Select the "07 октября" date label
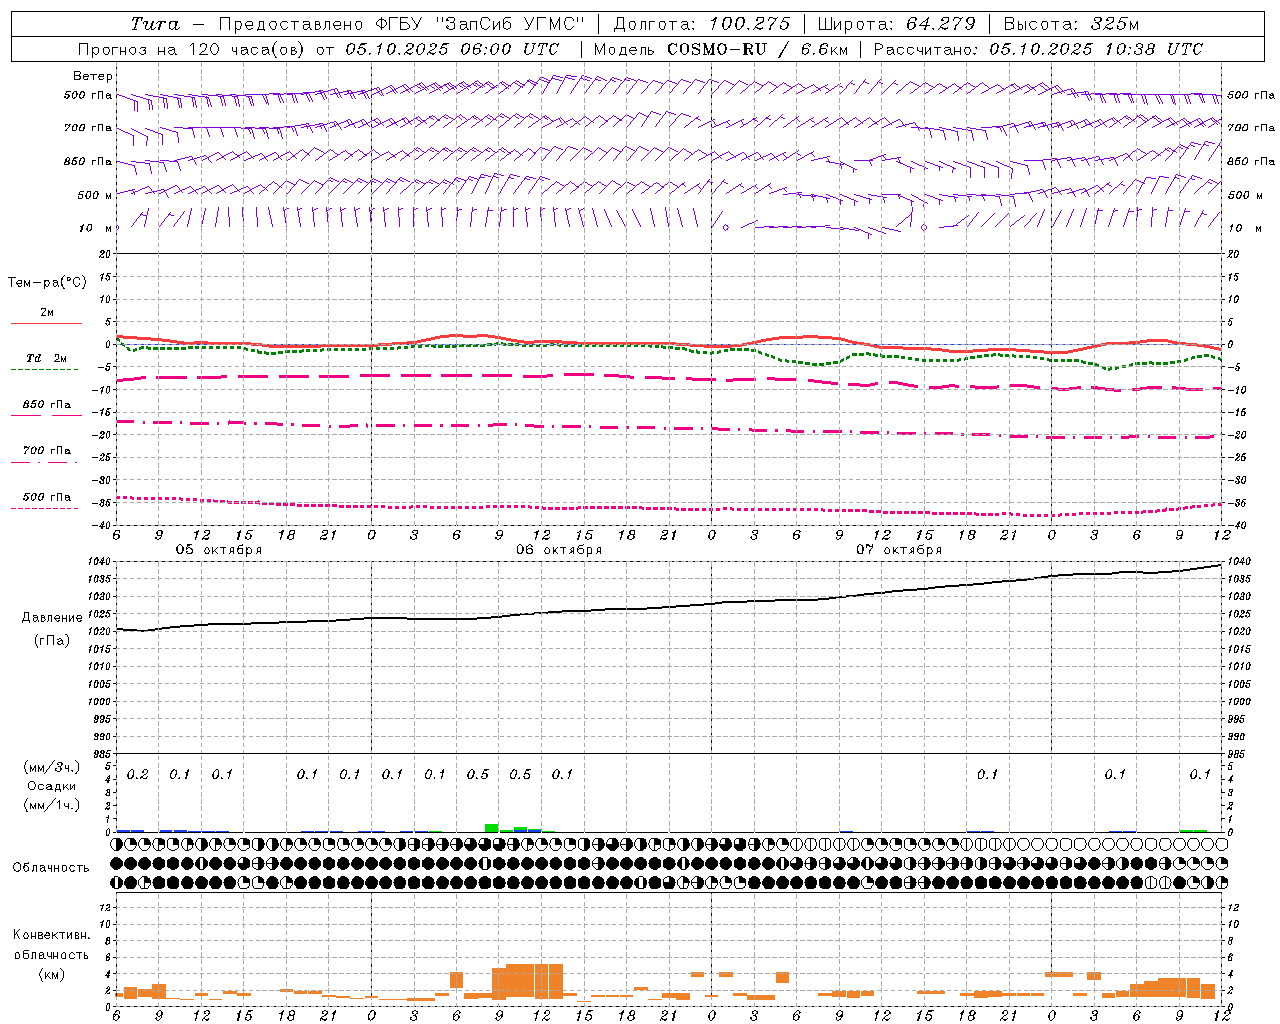Image resolution: width=1280 pixels, height=1024 pixels. click(x=899, y=550)
